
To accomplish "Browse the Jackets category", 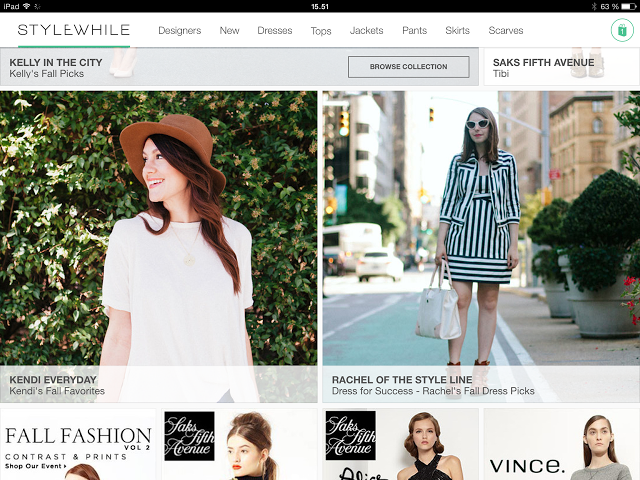I will point(366,31).
